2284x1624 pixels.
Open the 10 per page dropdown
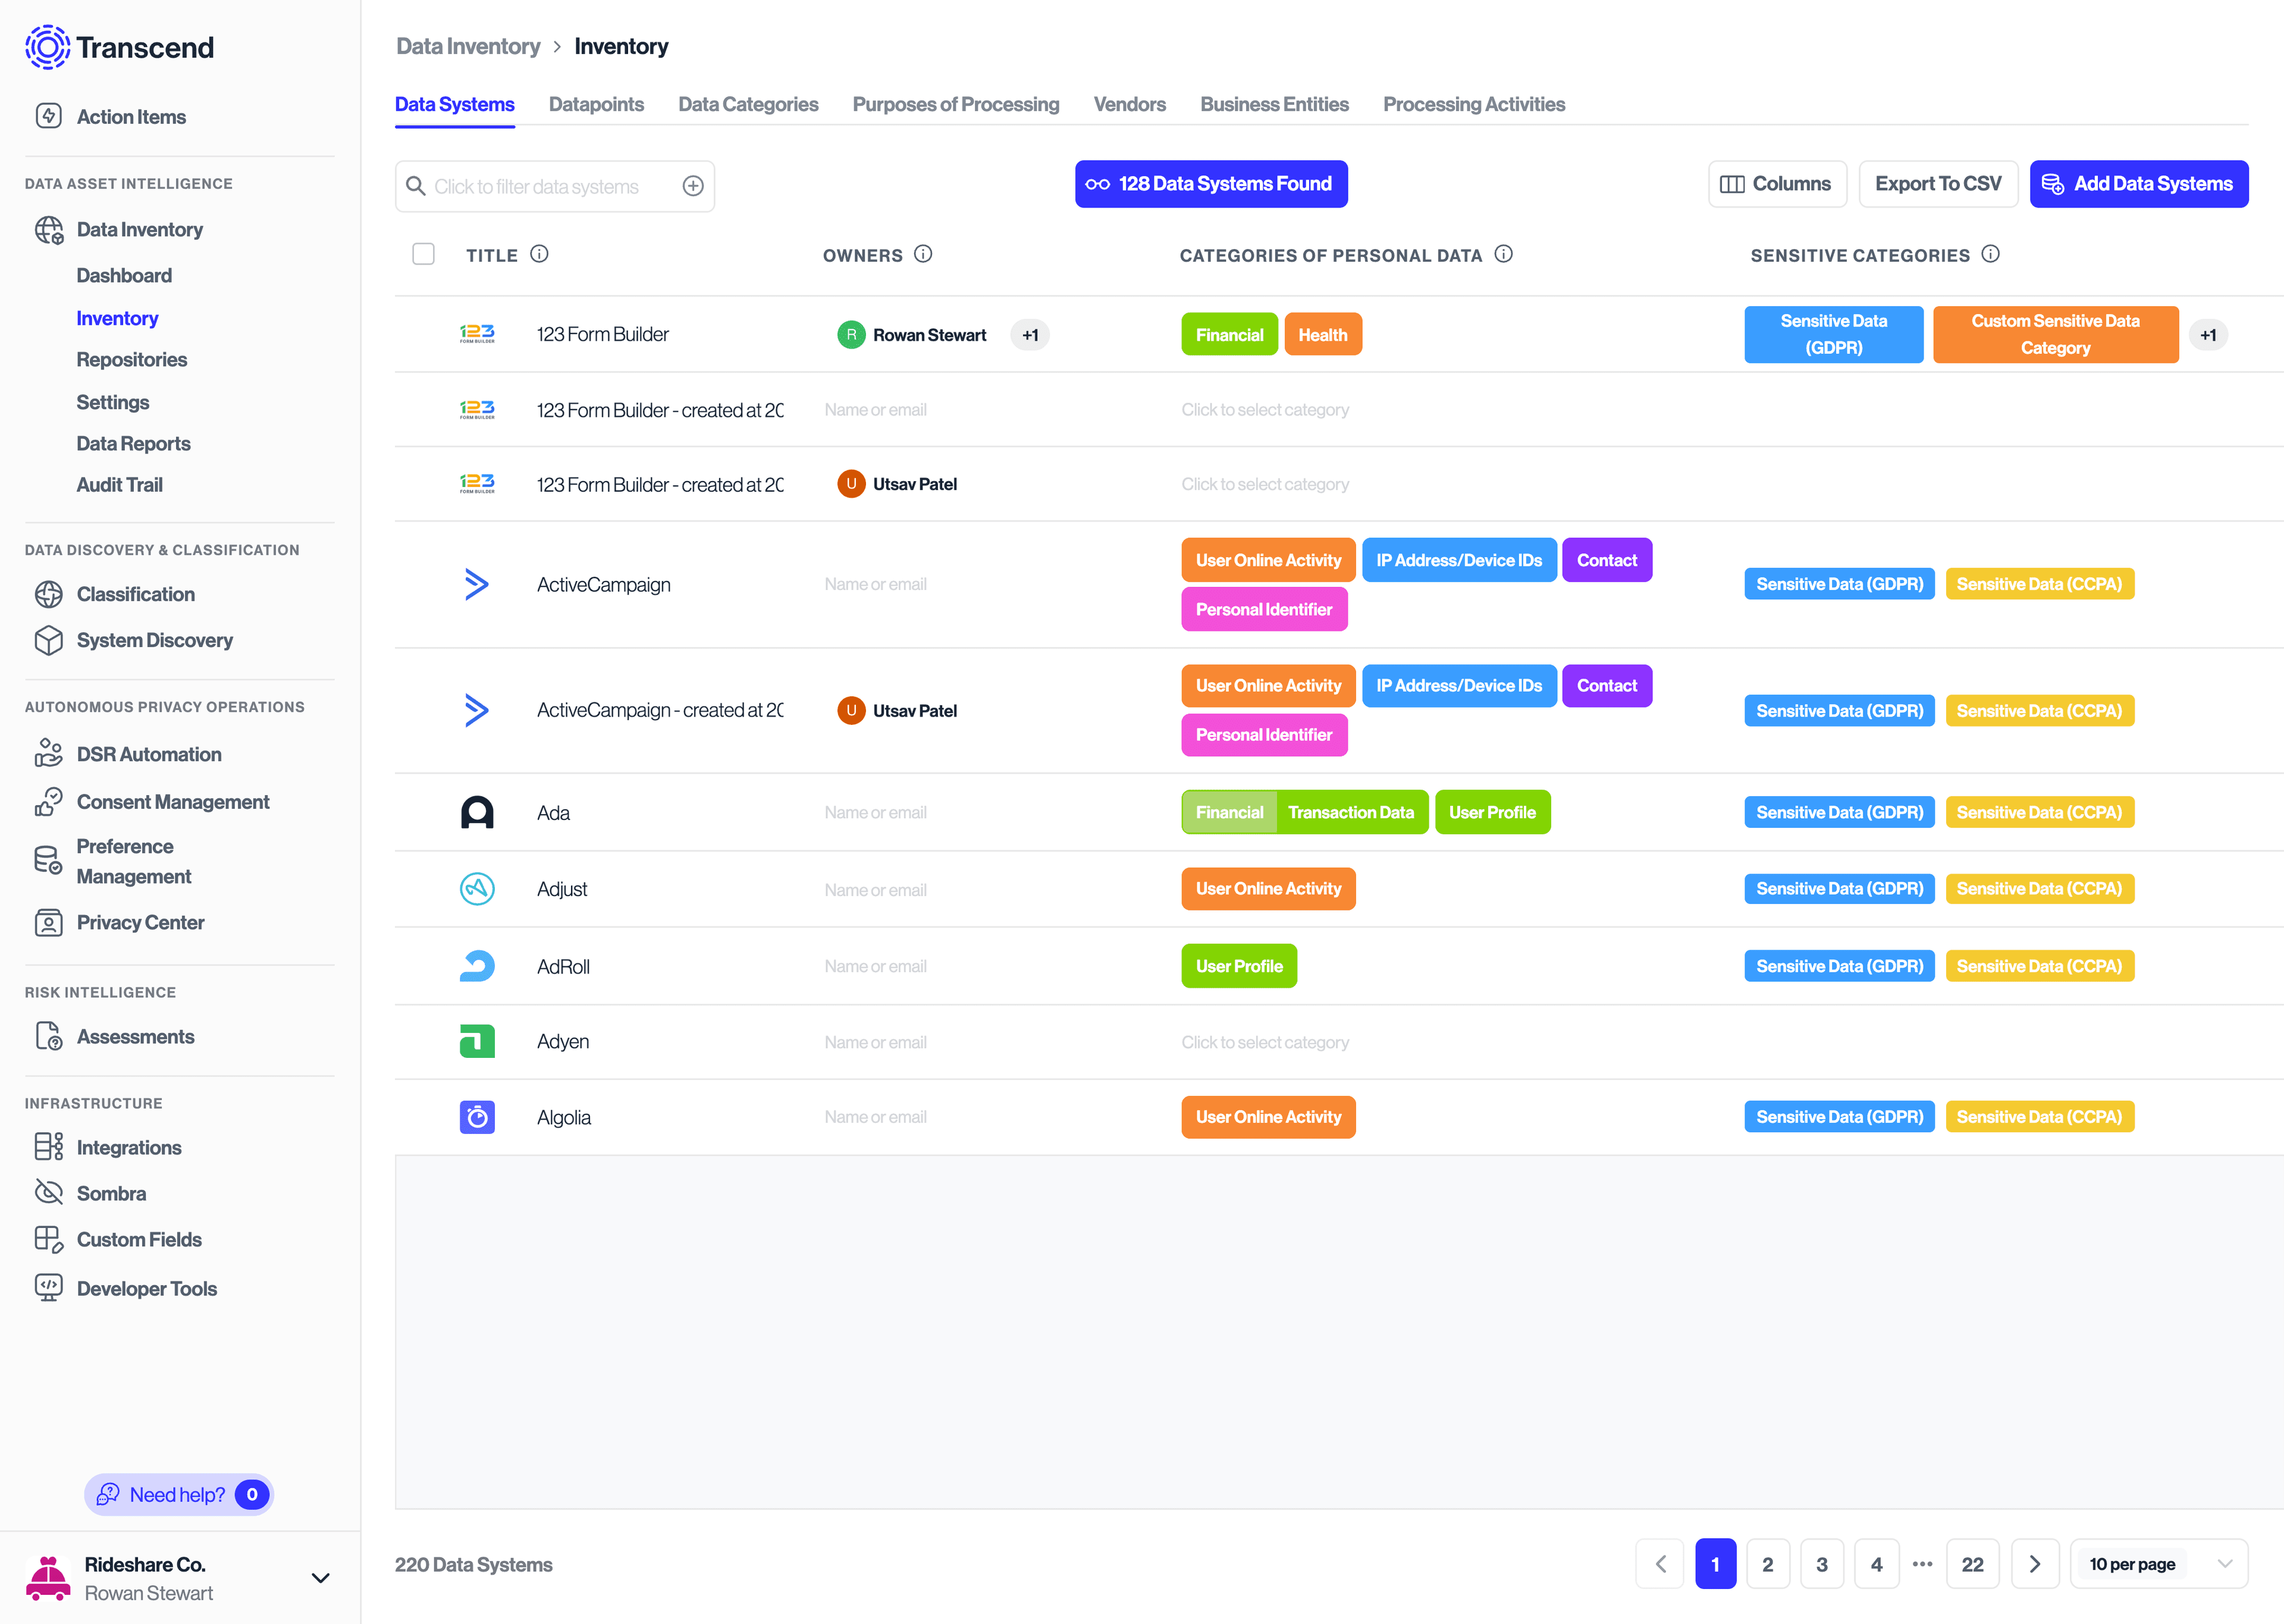(2159, 1564)
